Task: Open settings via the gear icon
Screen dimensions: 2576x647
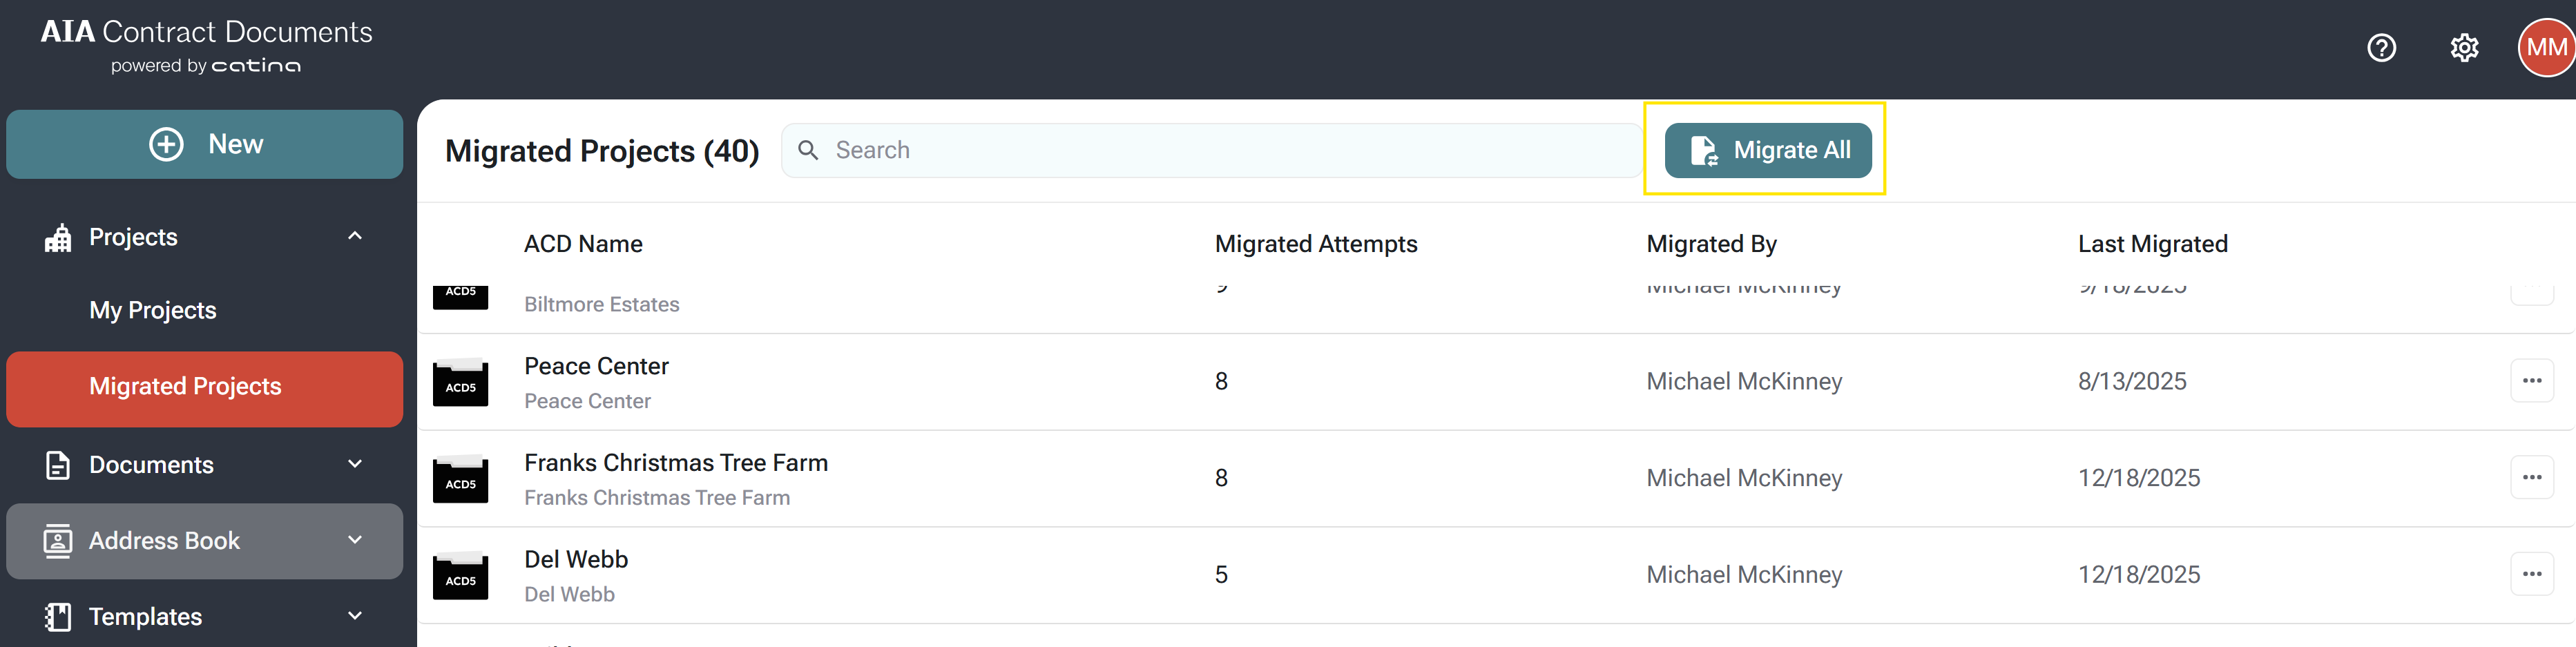Action: 2464,47
